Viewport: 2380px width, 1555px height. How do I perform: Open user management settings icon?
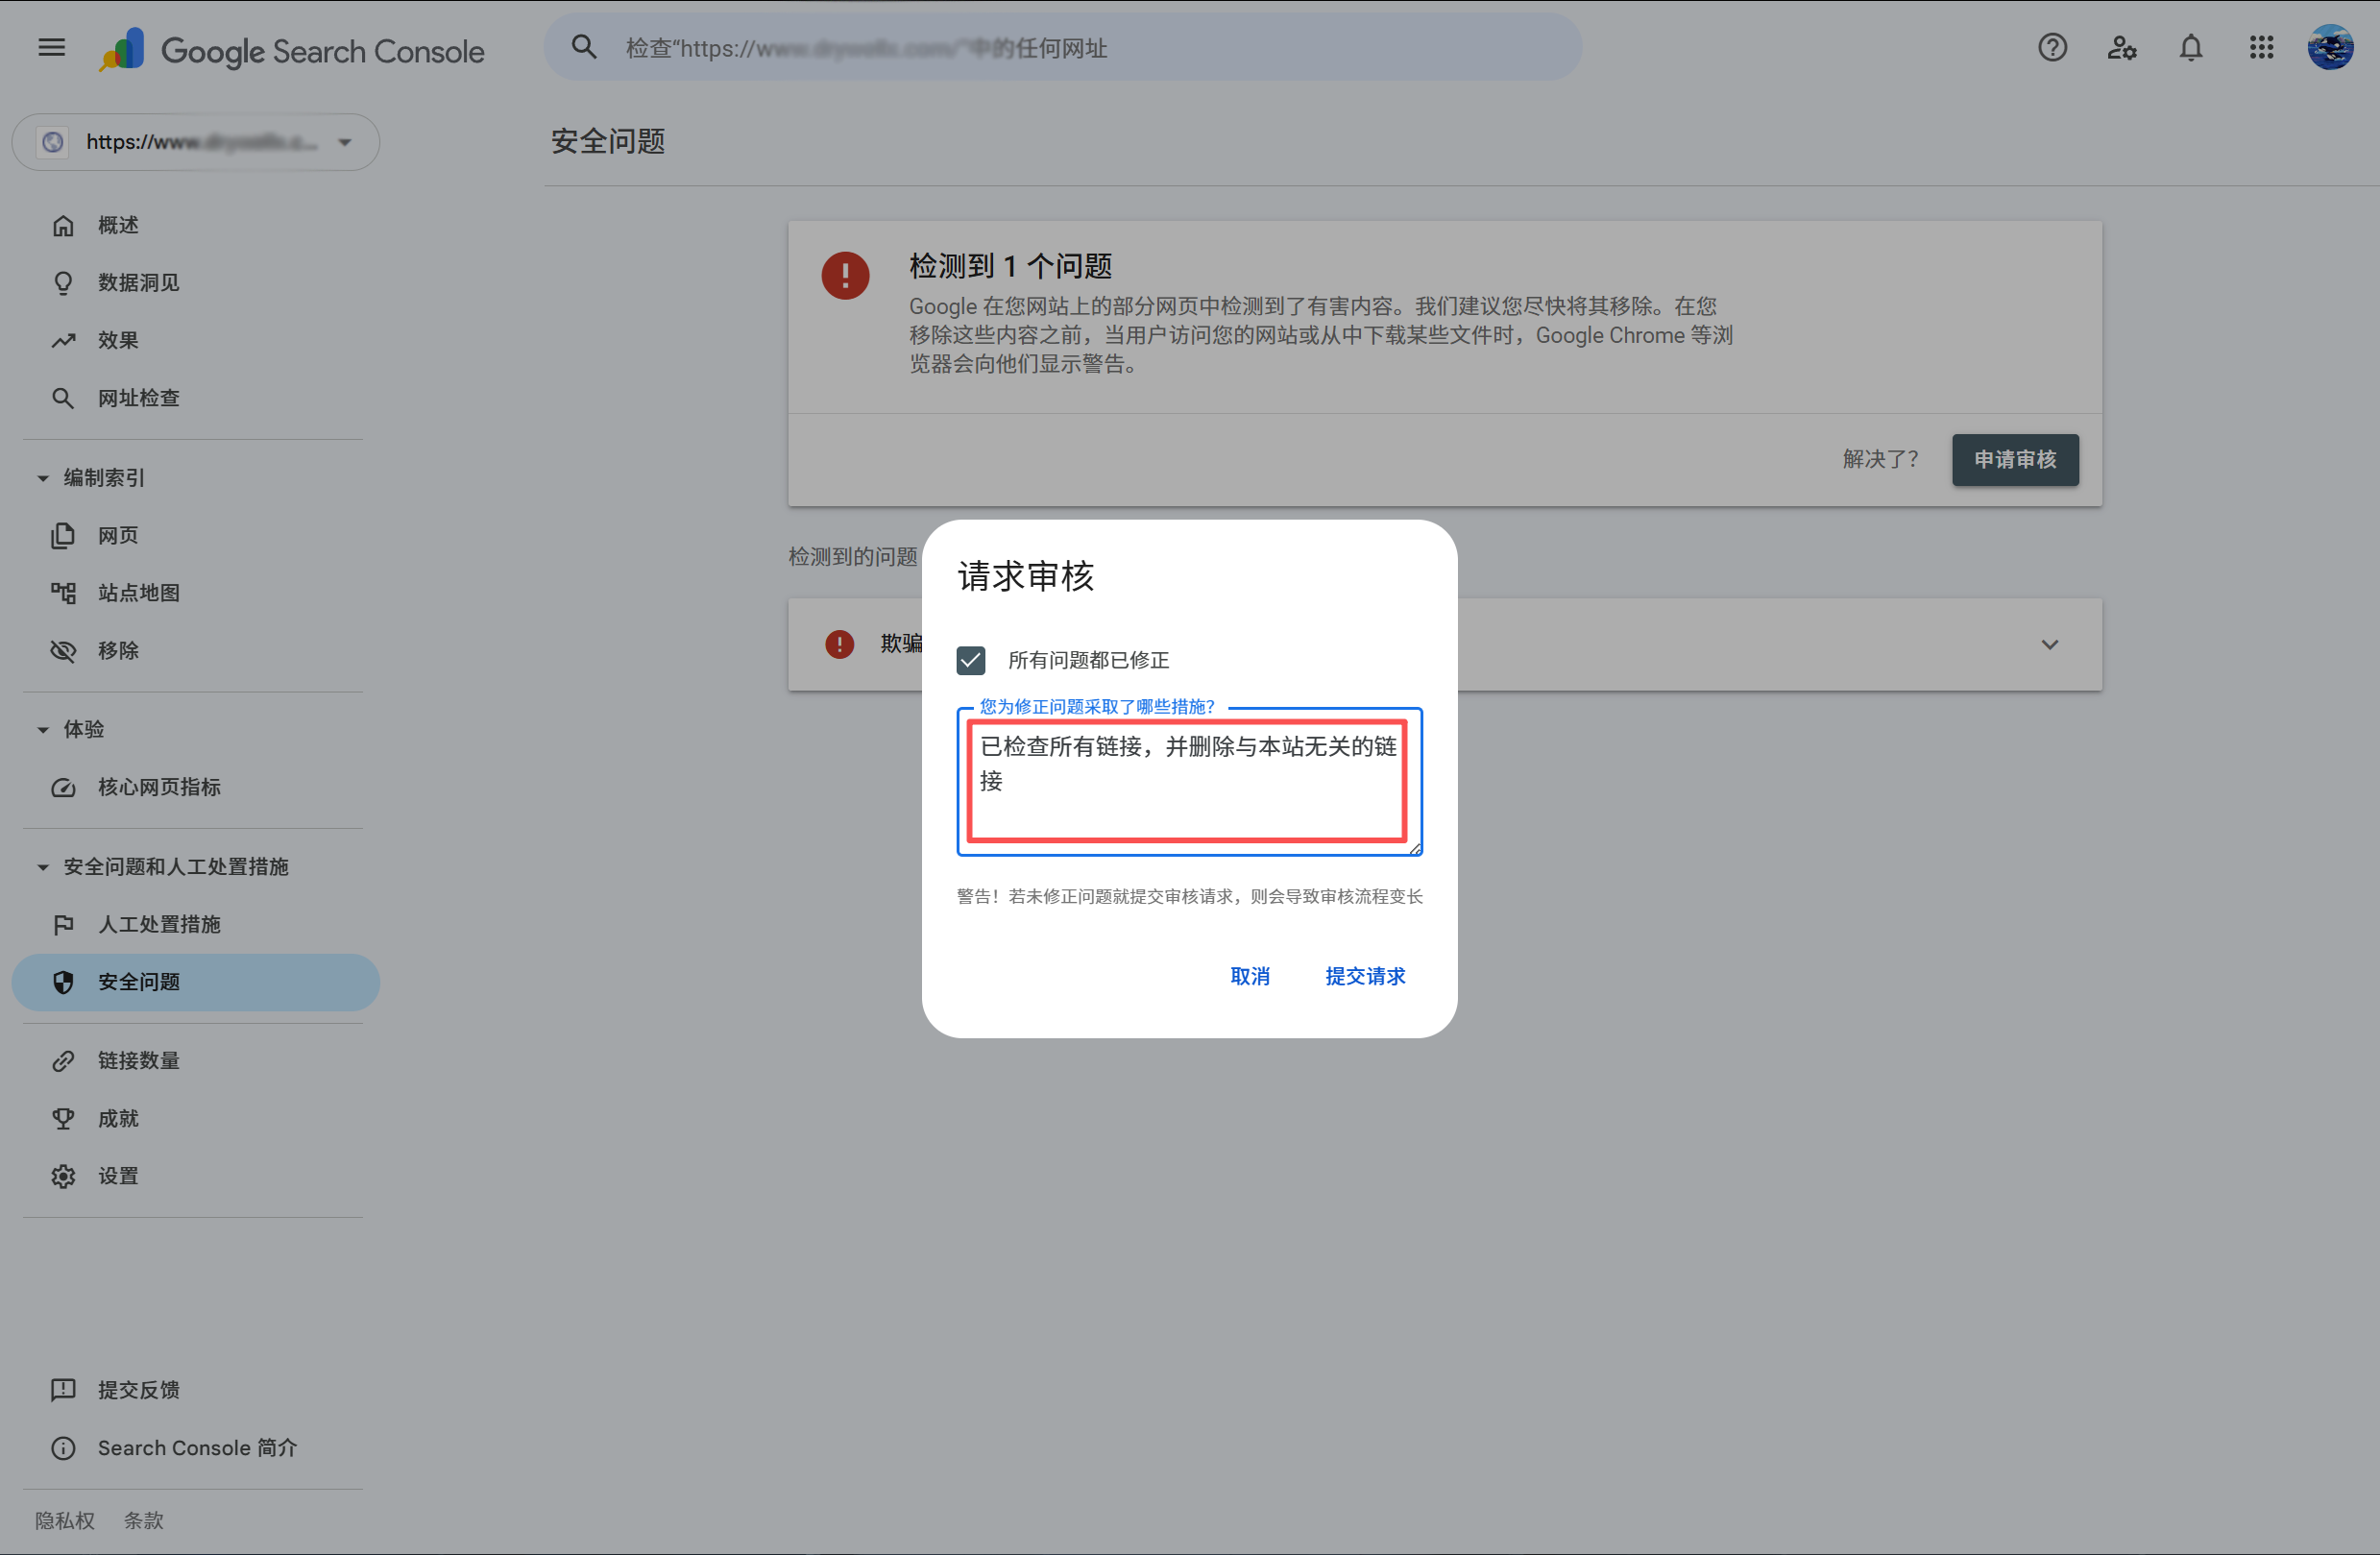2121,47
